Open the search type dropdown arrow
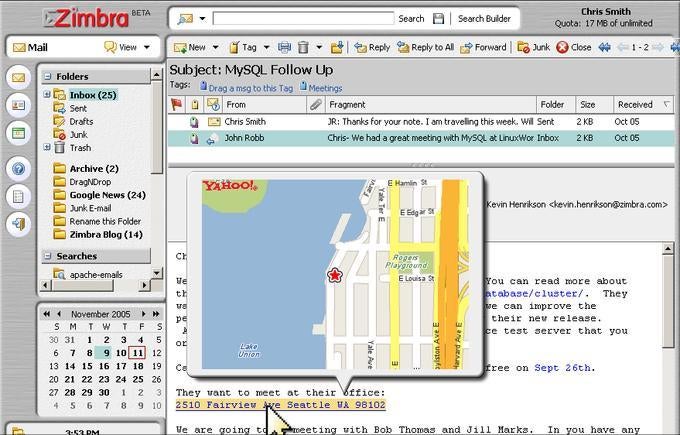This screenshot has width=680, height=435. (202, 19)
